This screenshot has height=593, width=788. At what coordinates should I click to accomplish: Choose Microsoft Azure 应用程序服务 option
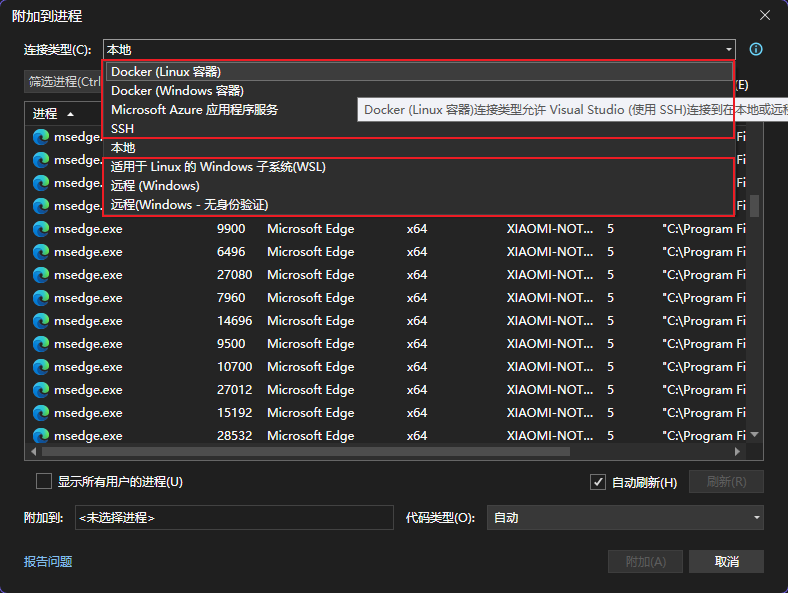194,110
